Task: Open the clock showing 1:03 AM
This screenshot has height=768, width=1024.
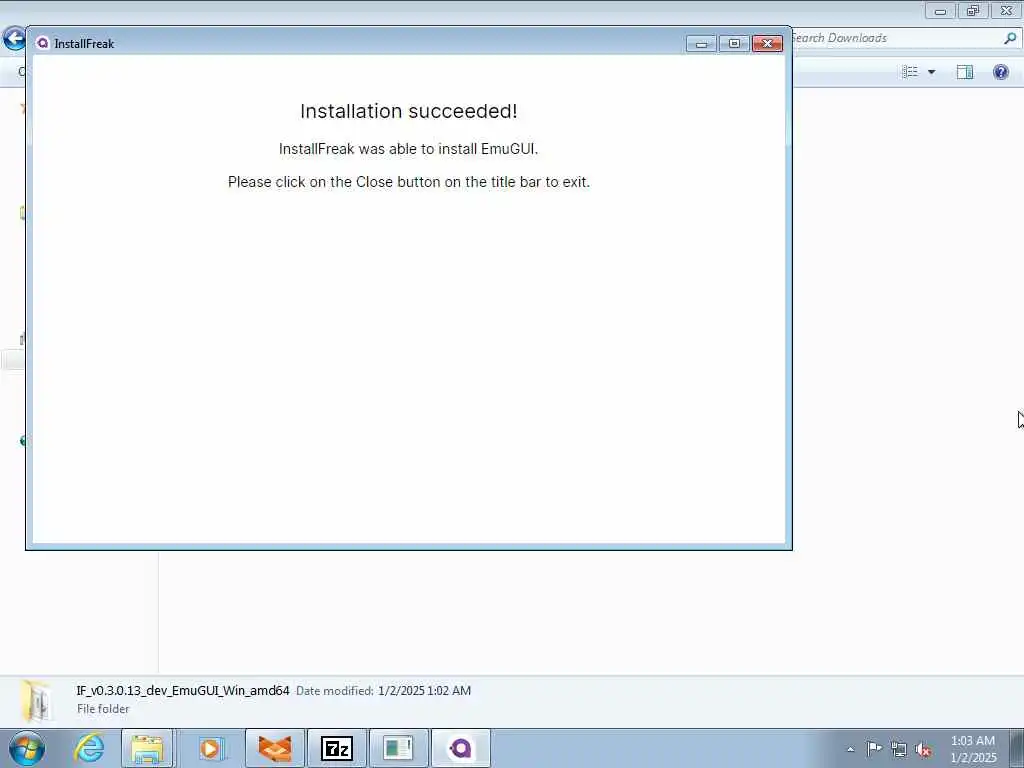Action: 972,749
